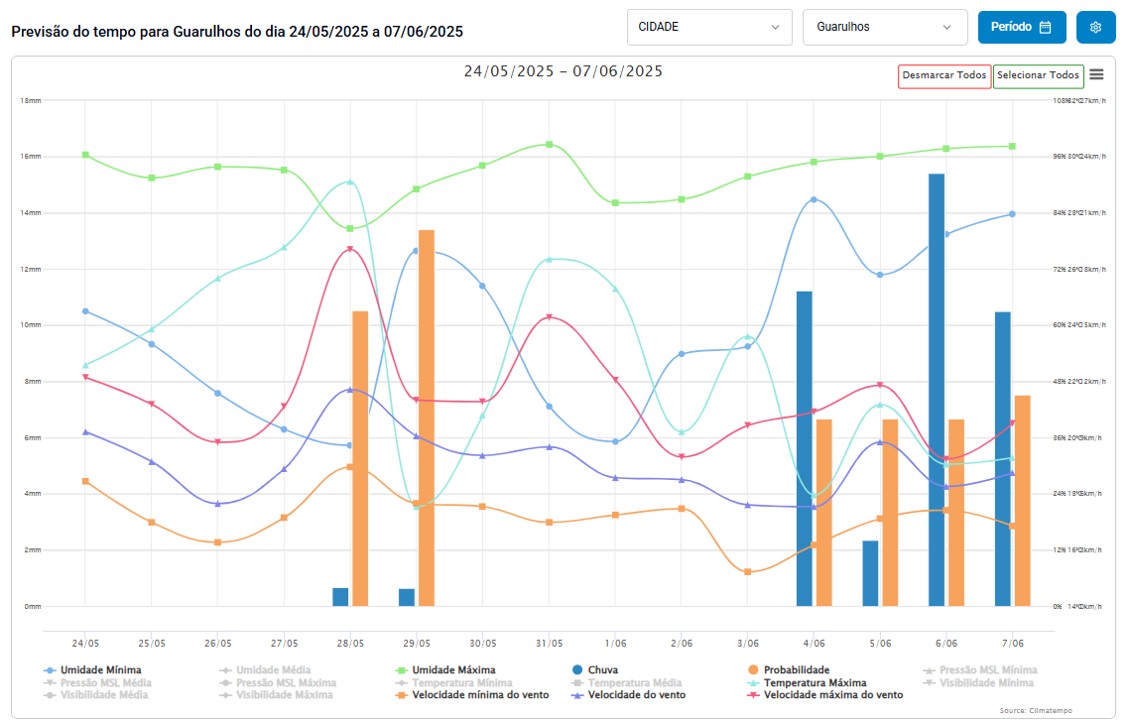This screenshot has width=1130, height=720.
Task: Click the Selecionar Todos button
Action: tap(1038, 75)
